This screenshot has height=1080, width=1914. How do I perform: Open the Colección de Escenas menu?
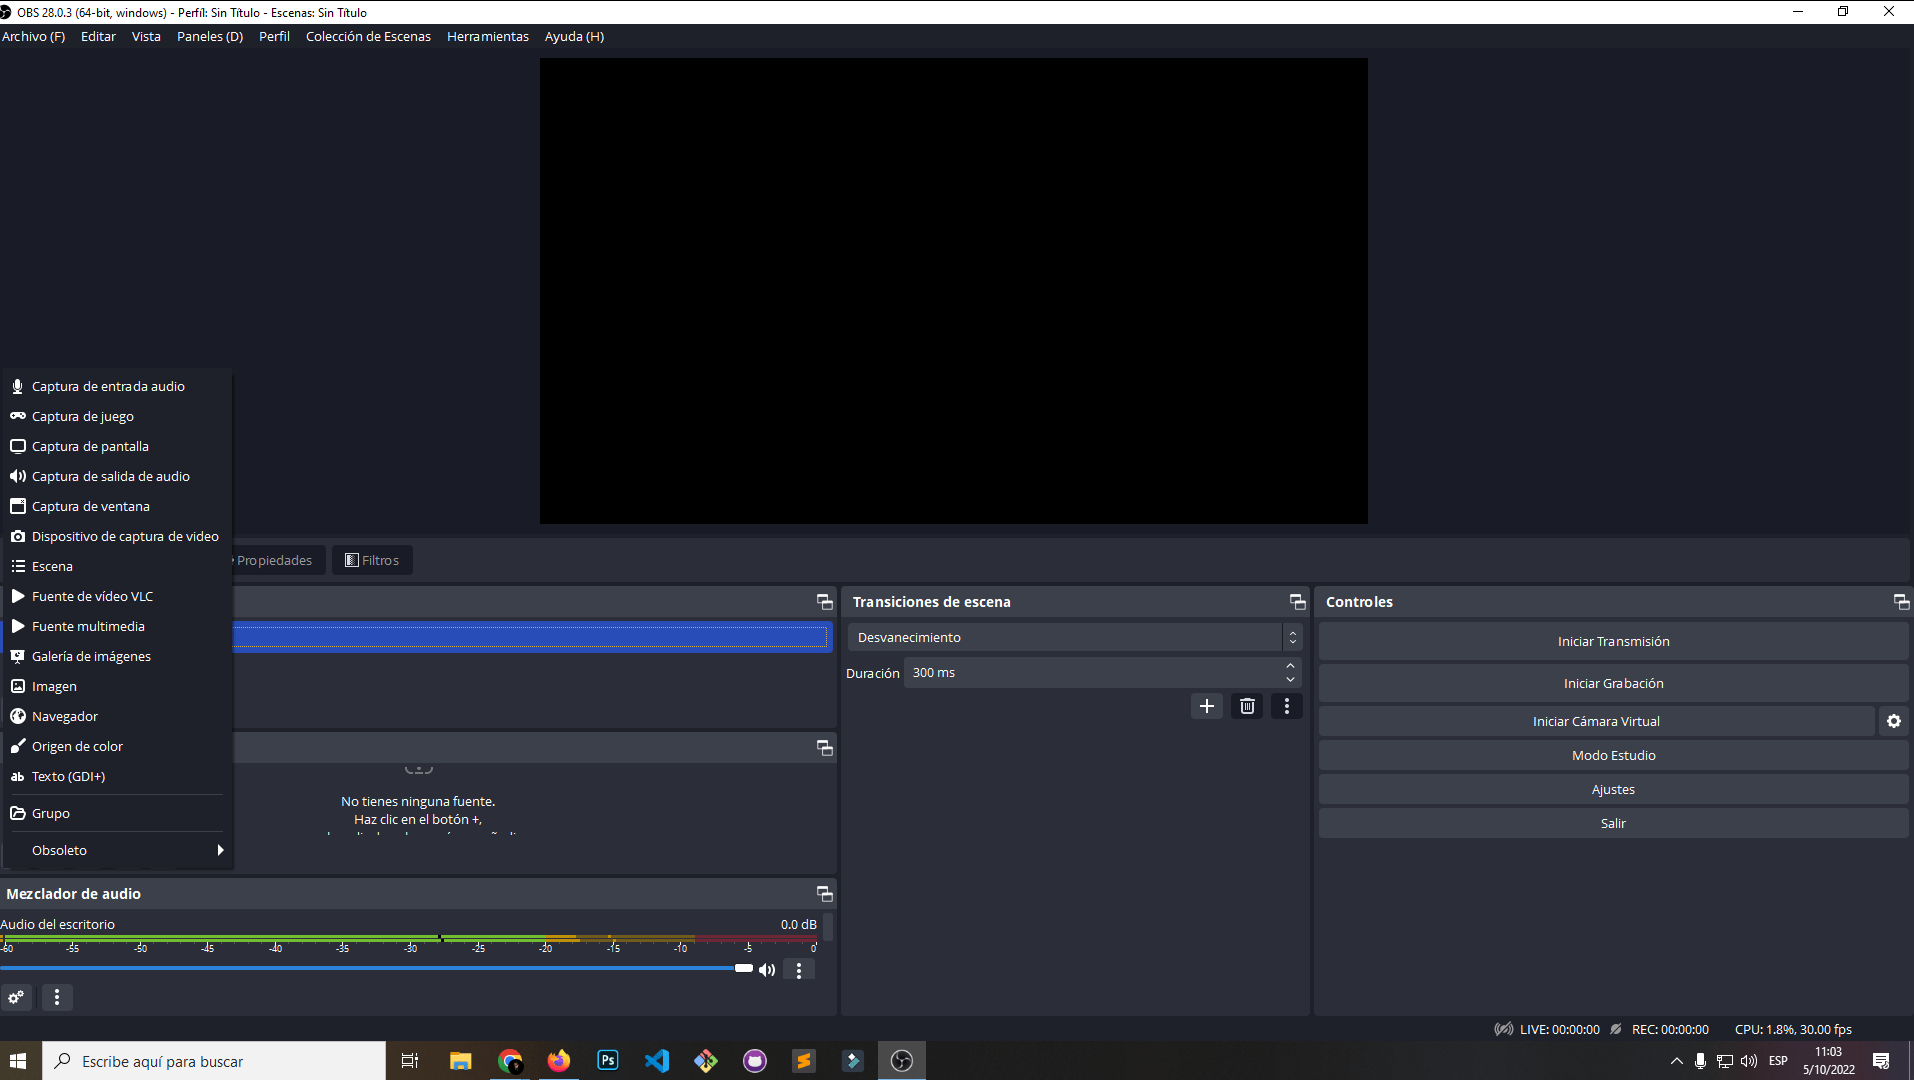[x=368, y=36]
